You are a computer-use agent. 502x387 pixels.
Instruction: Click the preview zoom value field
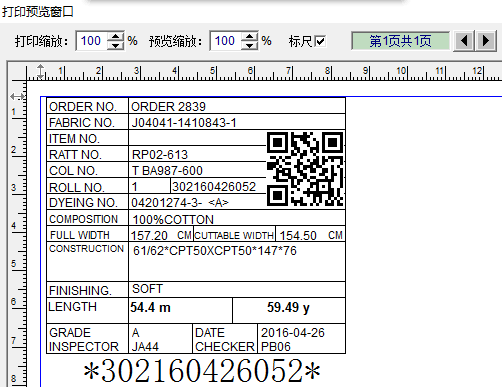(226, 41)
